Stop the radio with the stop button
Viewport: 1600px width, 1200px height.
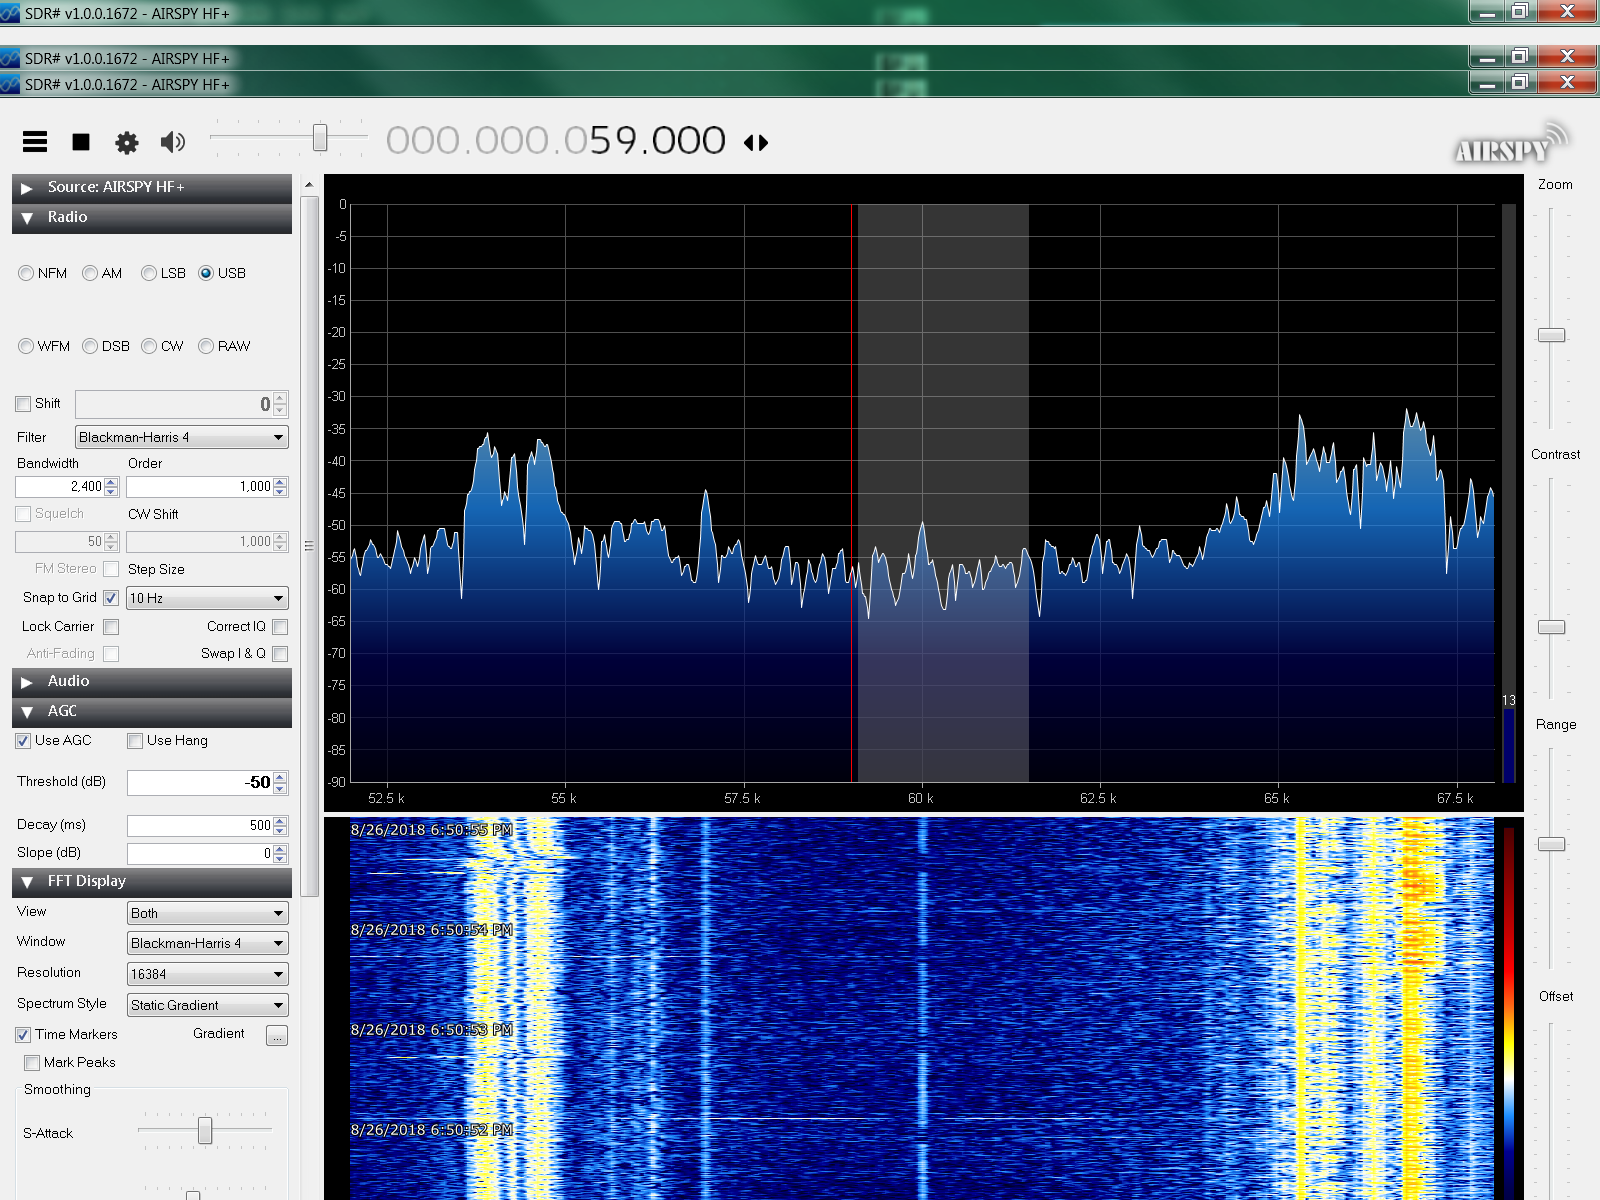click(81, 142)
